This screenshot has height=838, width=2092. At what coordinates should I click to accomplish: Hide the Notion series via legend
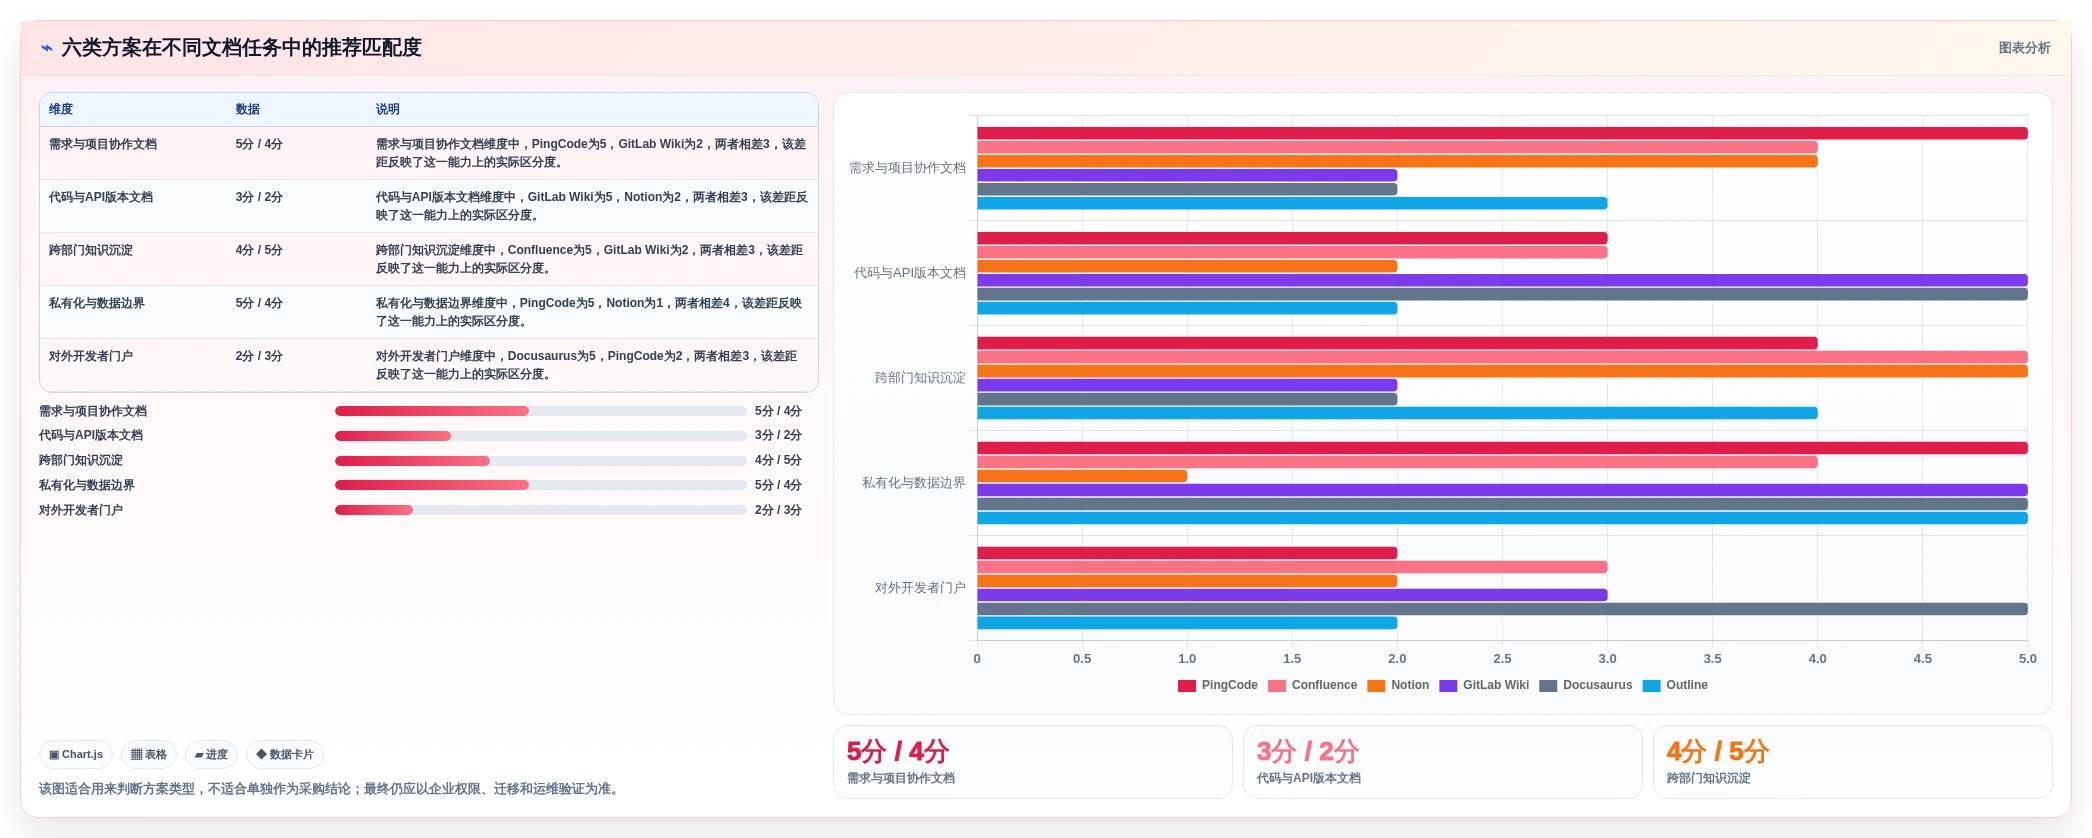pos(1398,686)
